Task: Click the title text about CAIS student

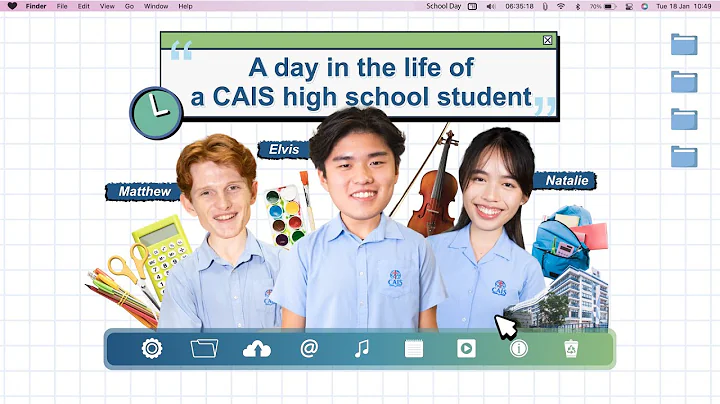Action: 361,82
